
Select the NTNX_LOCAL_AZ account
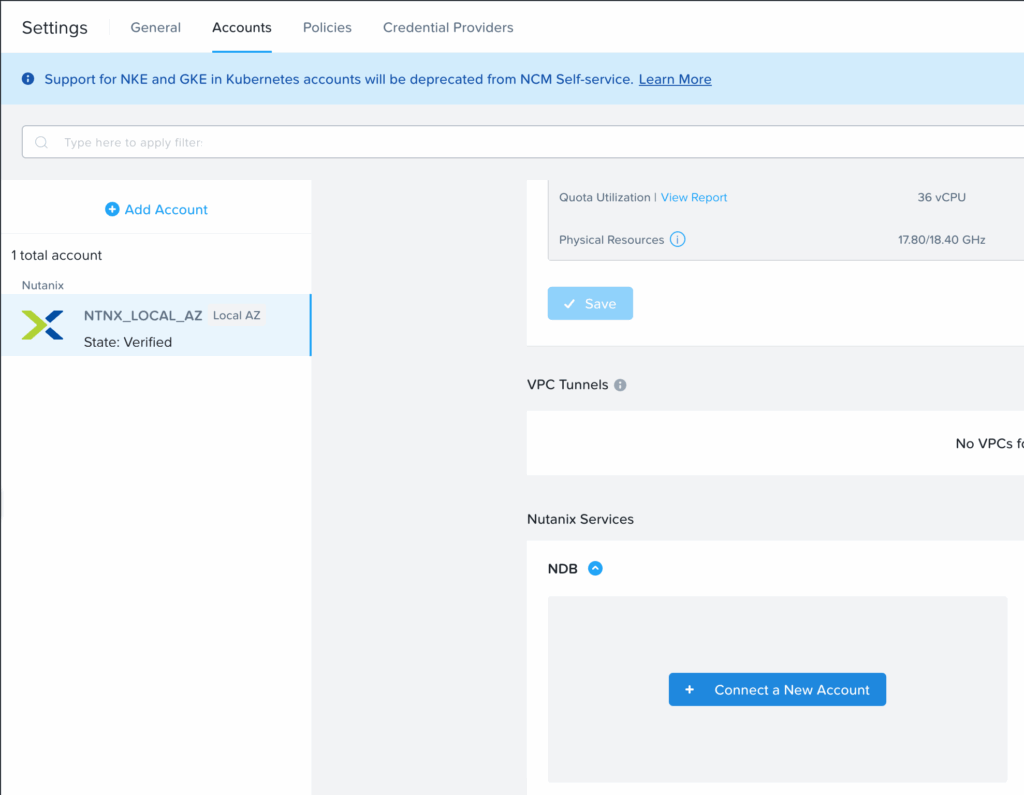tap(156, 325)
